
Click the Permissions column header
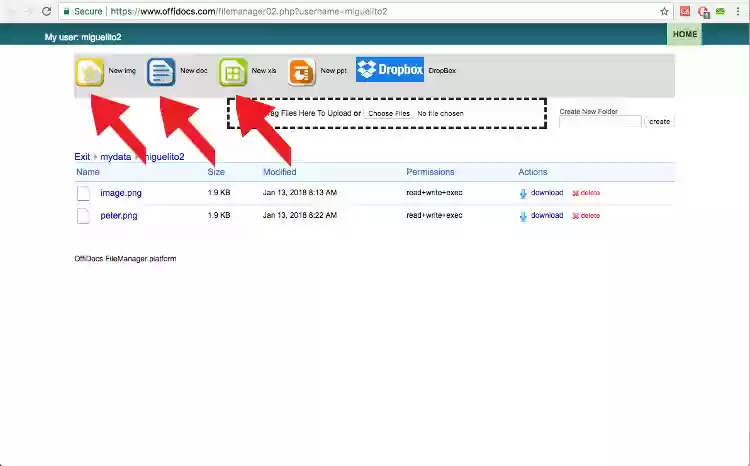tap(430, 172)
